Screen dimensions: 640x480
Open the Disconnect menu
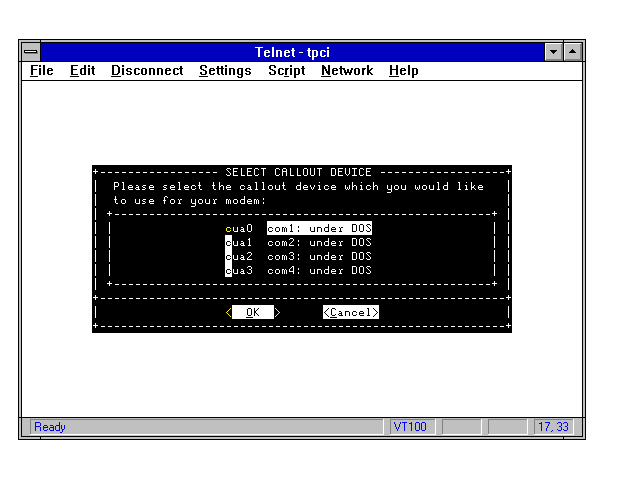[x=147, y=71]
